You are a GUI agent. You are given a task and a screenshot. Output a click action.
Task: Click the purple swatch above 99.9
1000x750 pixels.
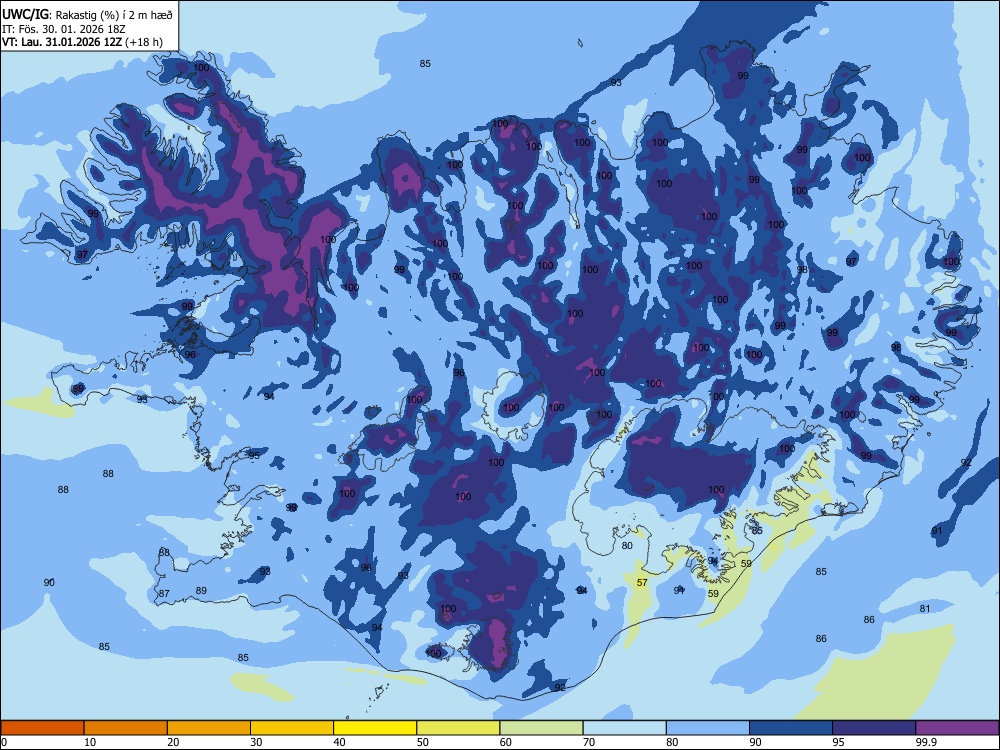[957, 728]
